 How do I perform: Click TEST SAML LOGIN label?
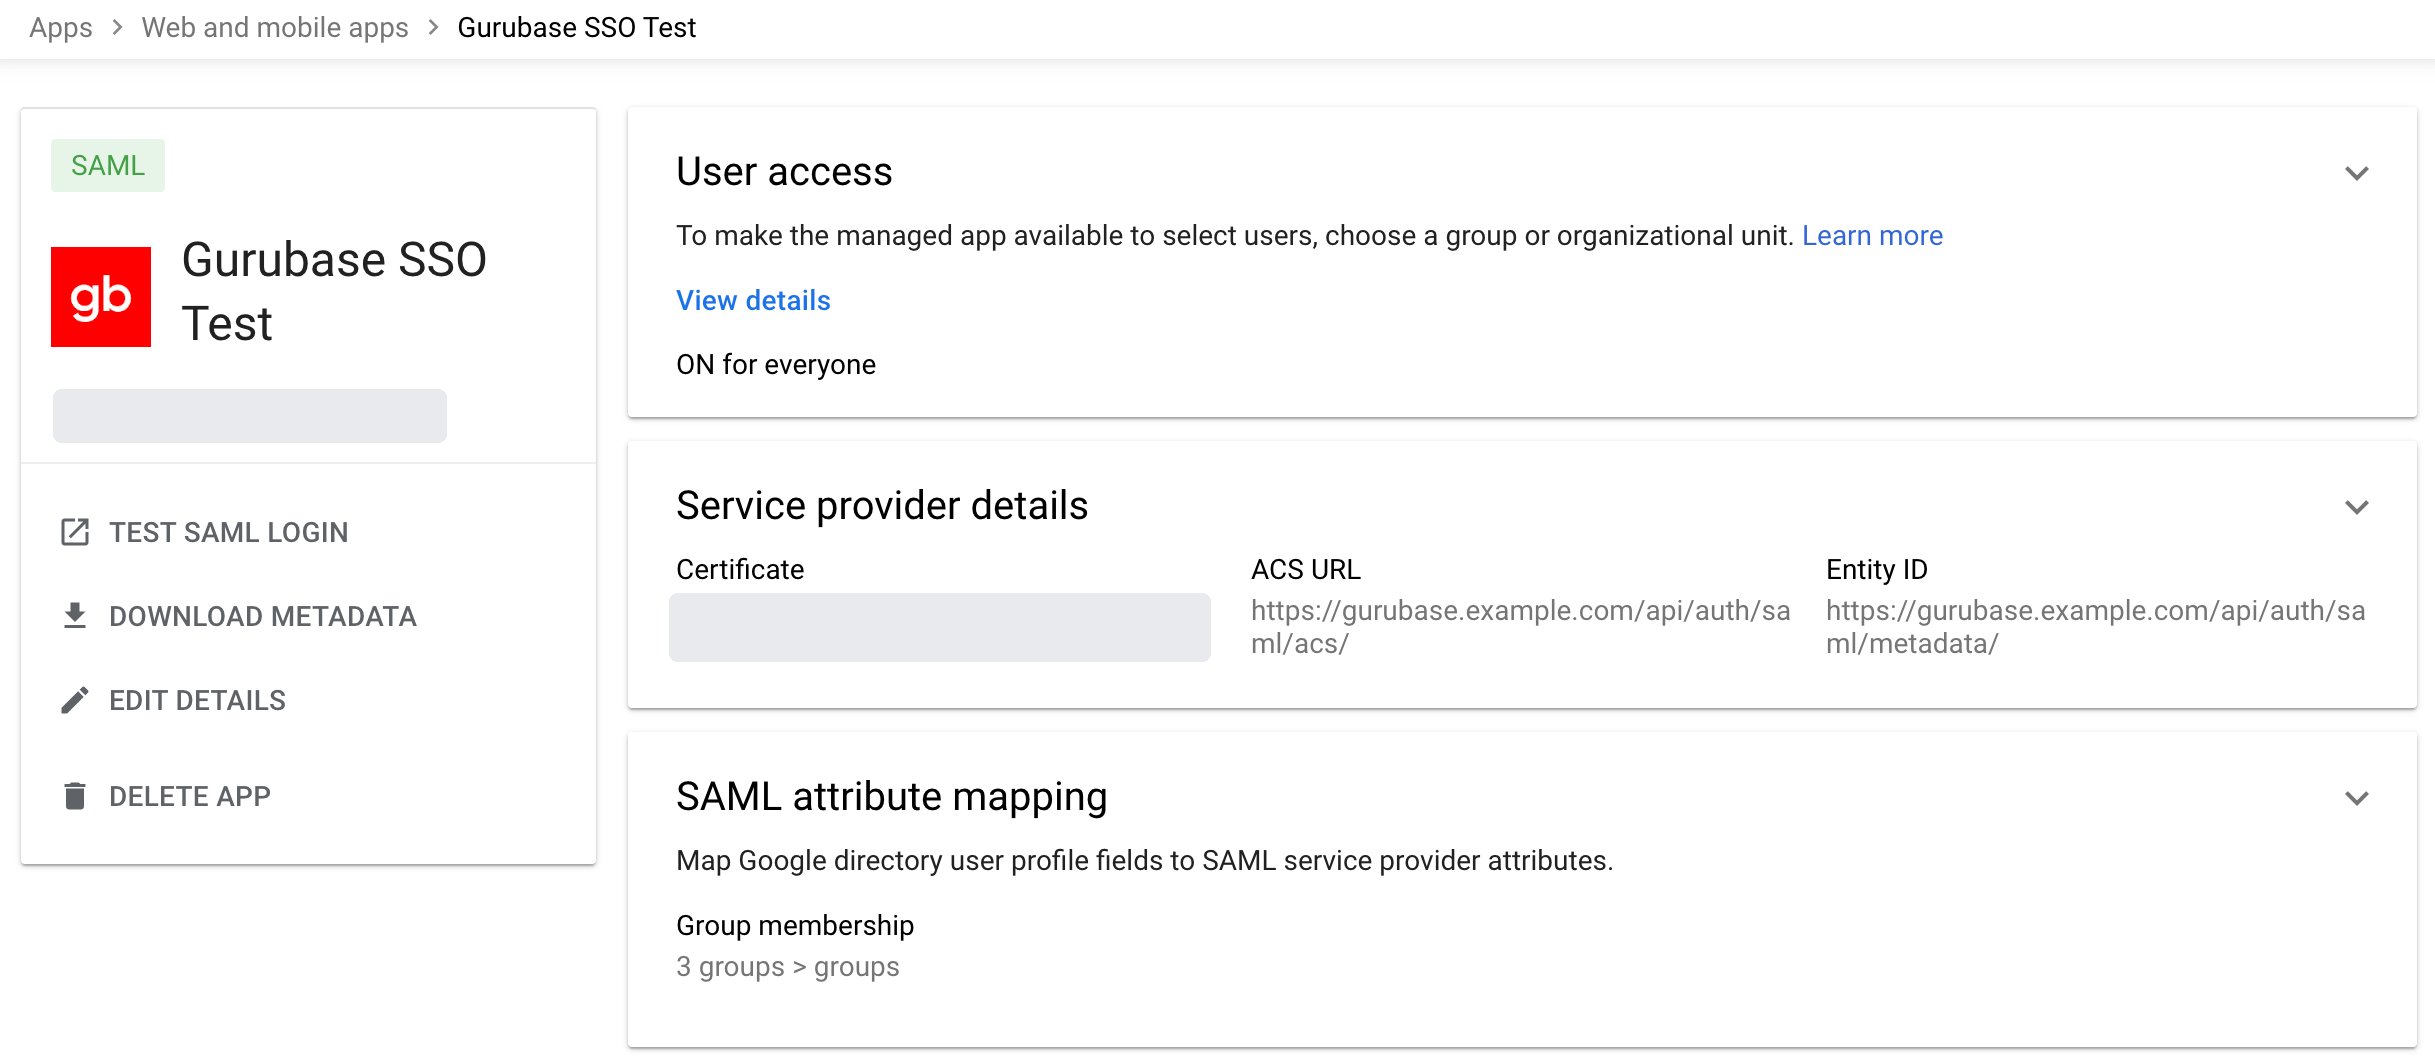tap(229, 532)
